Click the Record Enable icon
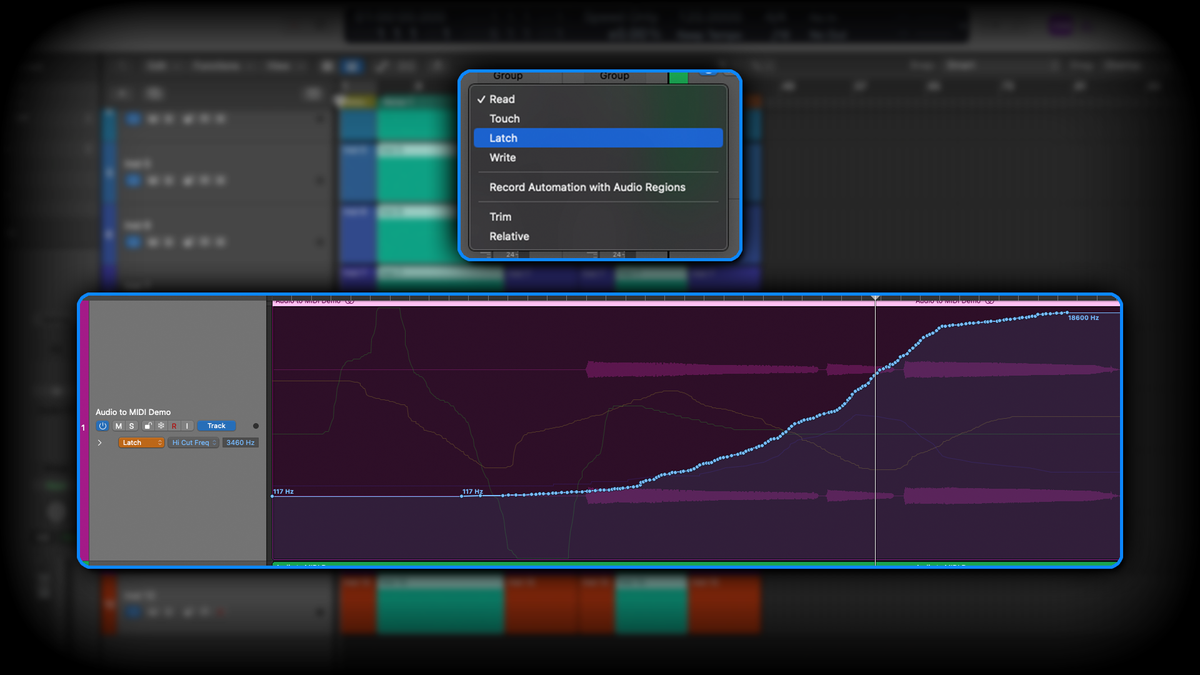This screenshot has width=1200, height=675. (x=174, y=426)
